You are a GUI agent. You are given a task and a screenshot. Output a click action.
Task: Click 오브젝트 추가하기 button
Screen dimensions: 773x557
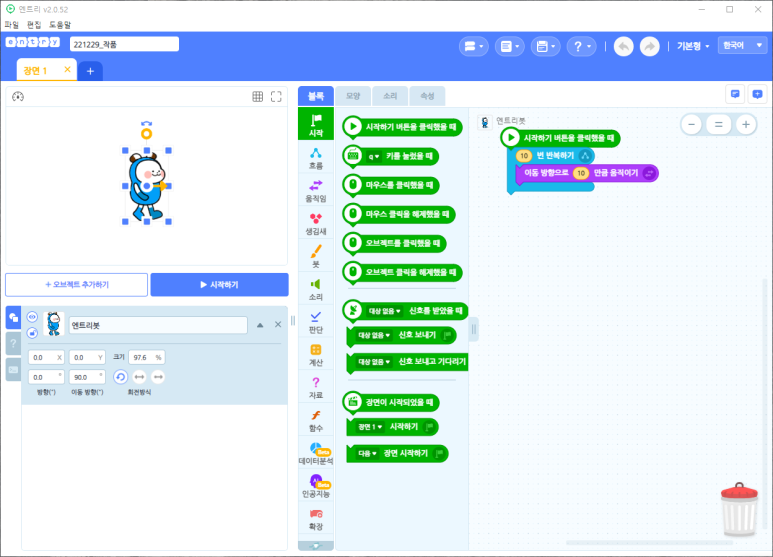76,285
